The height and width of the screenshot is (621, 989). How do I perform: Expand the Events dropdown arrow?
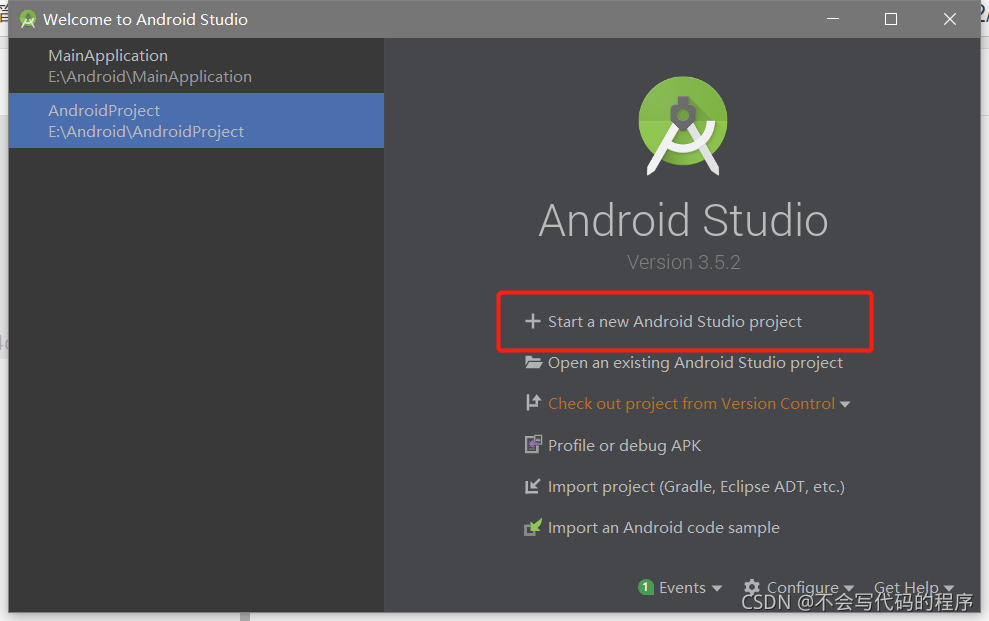tap(717, 588)
